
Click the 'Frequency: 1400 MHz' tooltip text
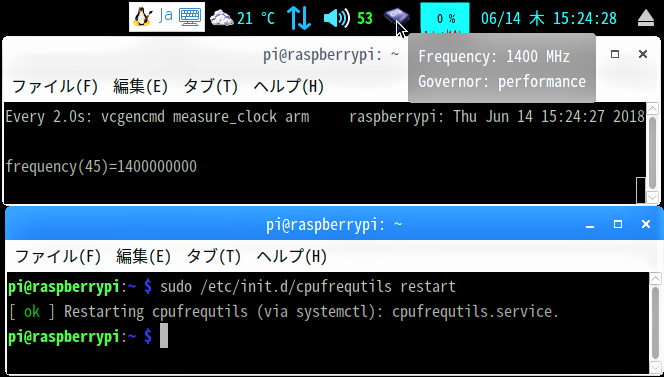(x=494, y=56)
